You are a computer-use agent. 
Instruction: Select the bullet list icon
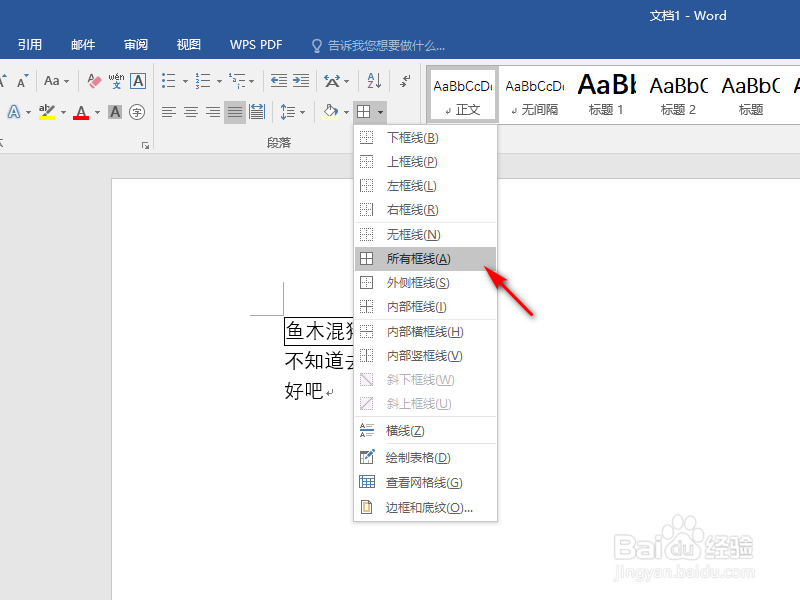click(168, 80)
